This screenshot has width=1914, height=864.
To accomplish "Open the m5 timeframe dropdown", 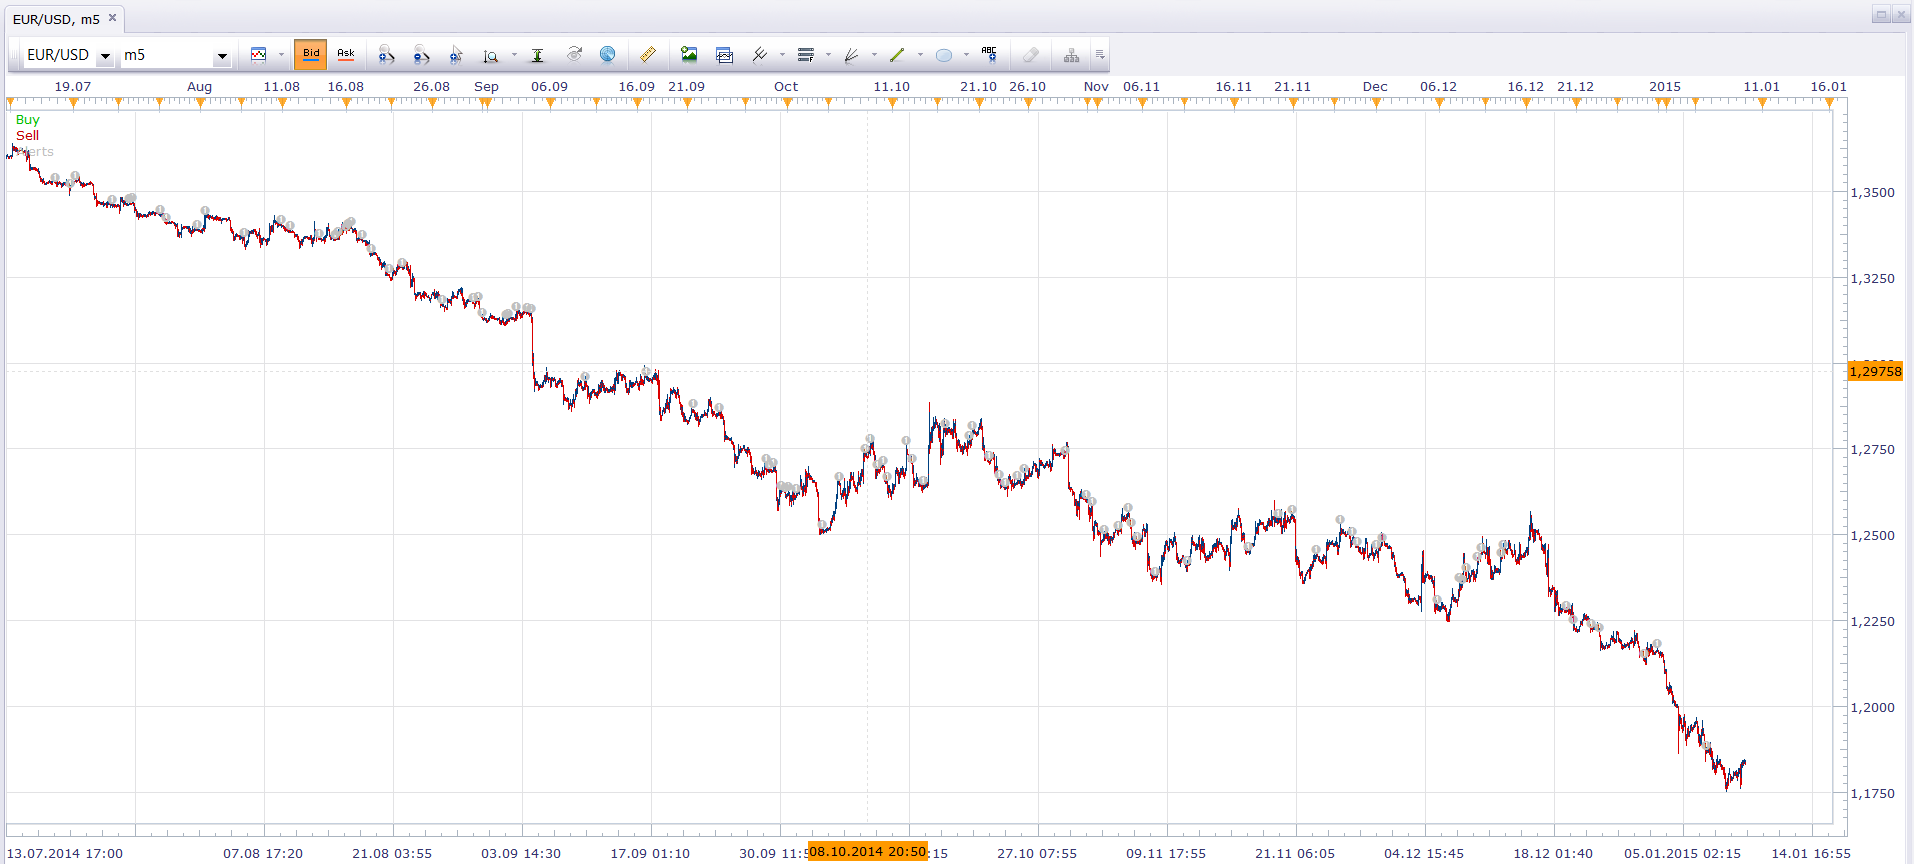I will pyautogui.click(x=222, y=56).
